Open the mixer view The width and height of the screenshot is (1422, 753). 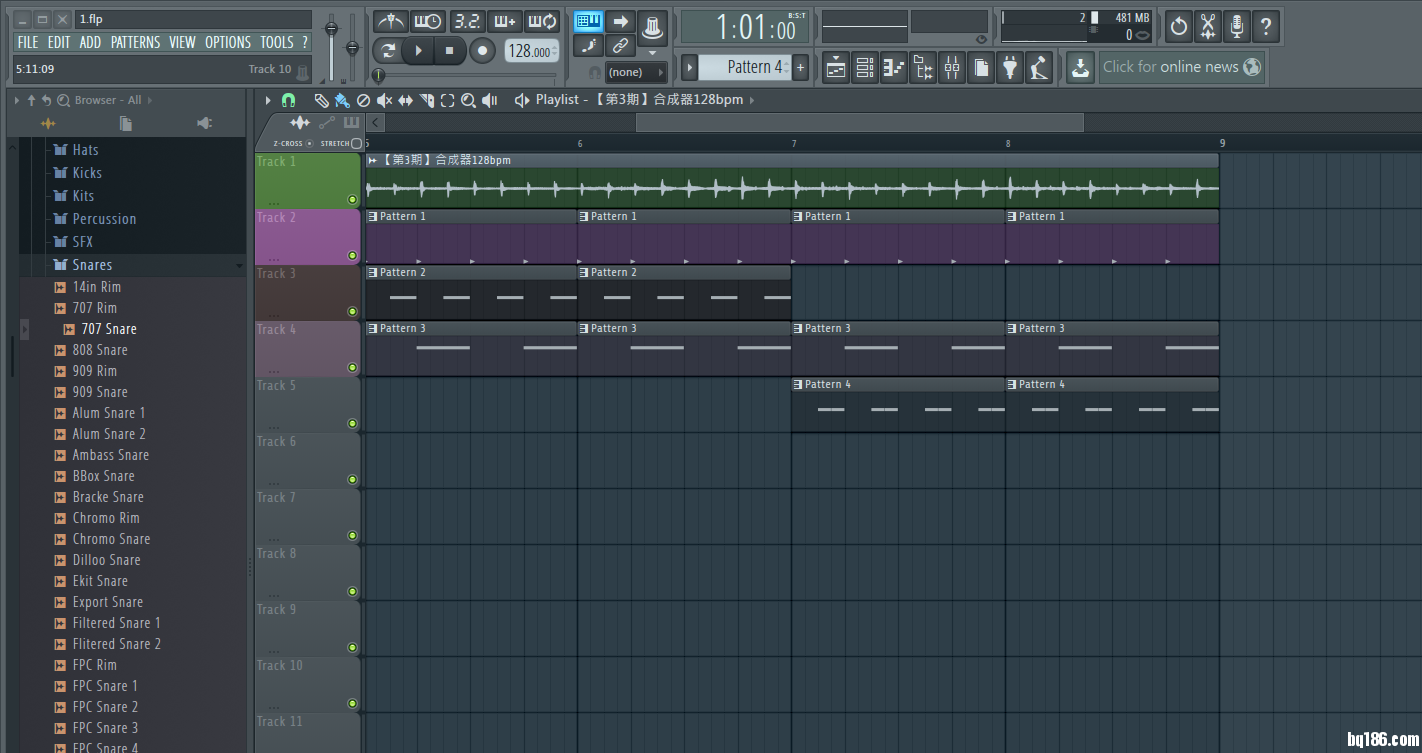952,68
